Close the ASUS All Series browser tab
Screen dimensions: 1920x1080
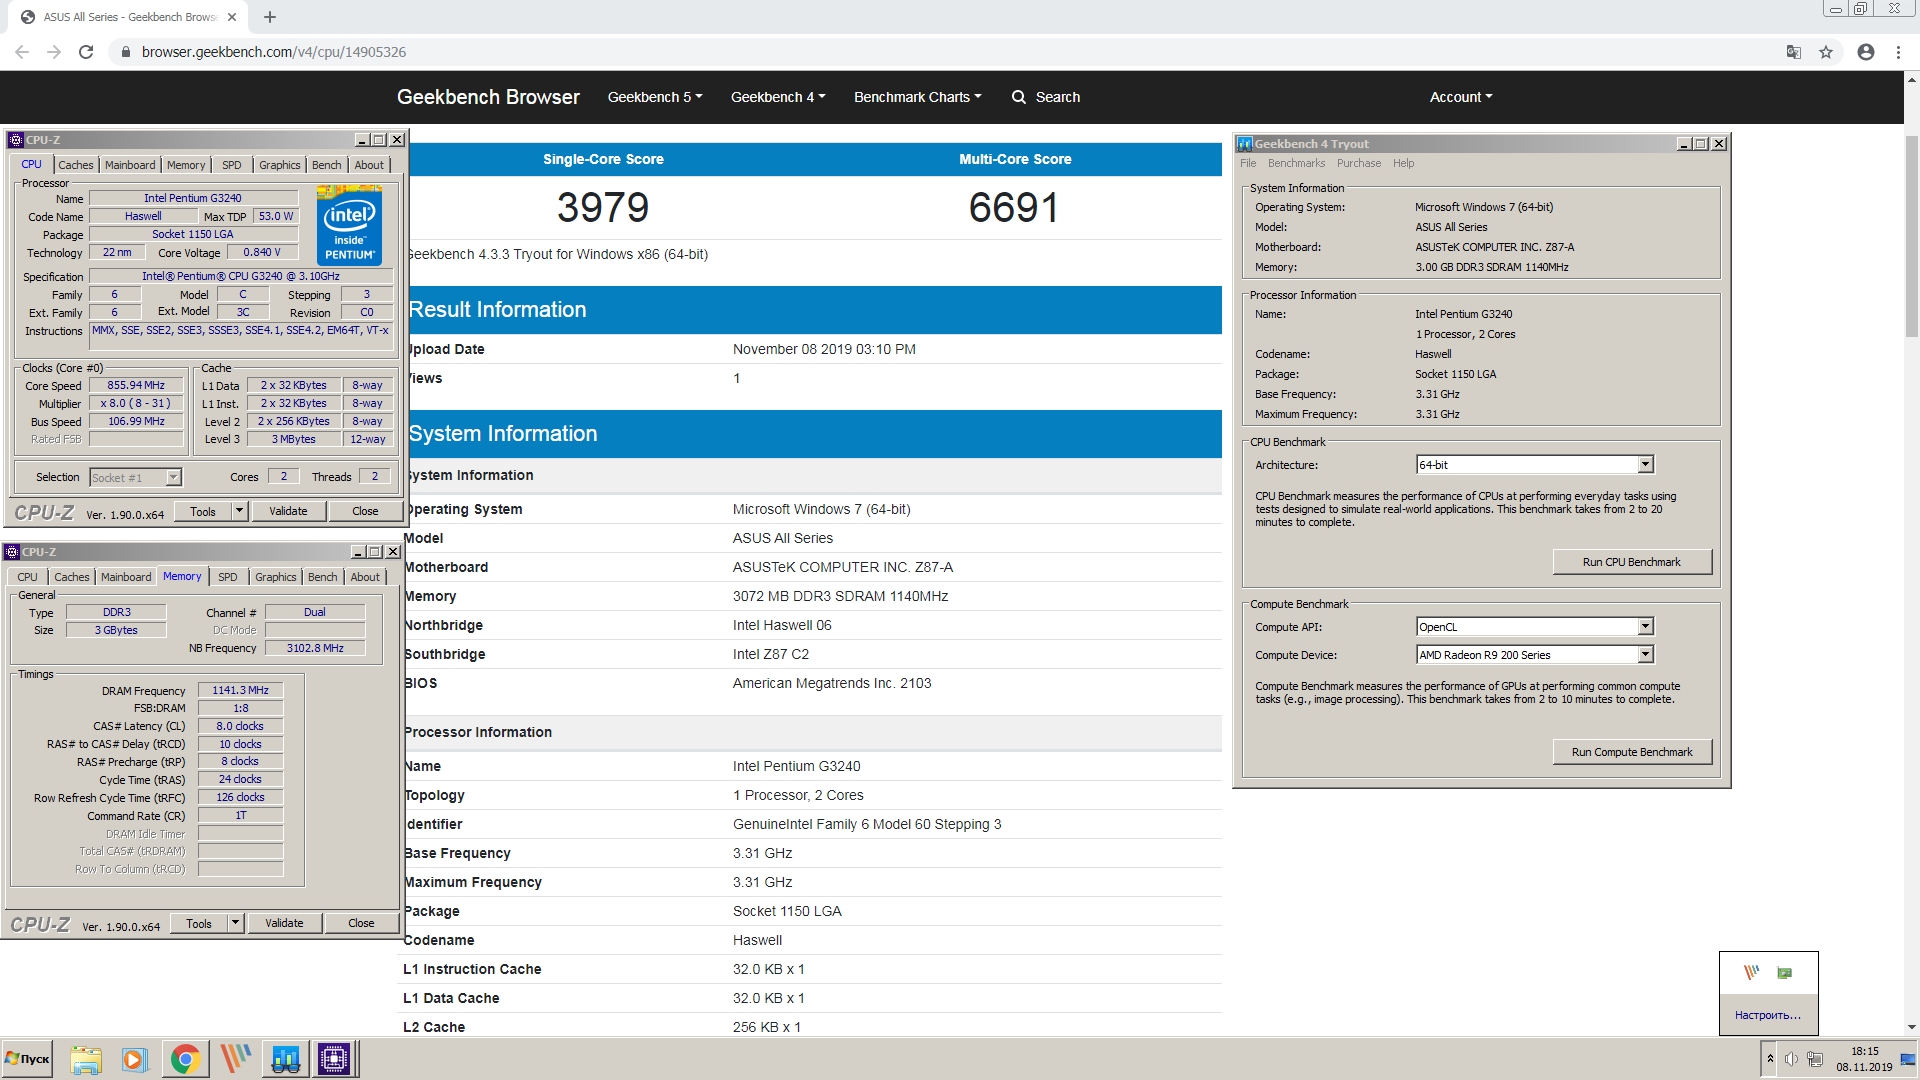tap(232, 17)
